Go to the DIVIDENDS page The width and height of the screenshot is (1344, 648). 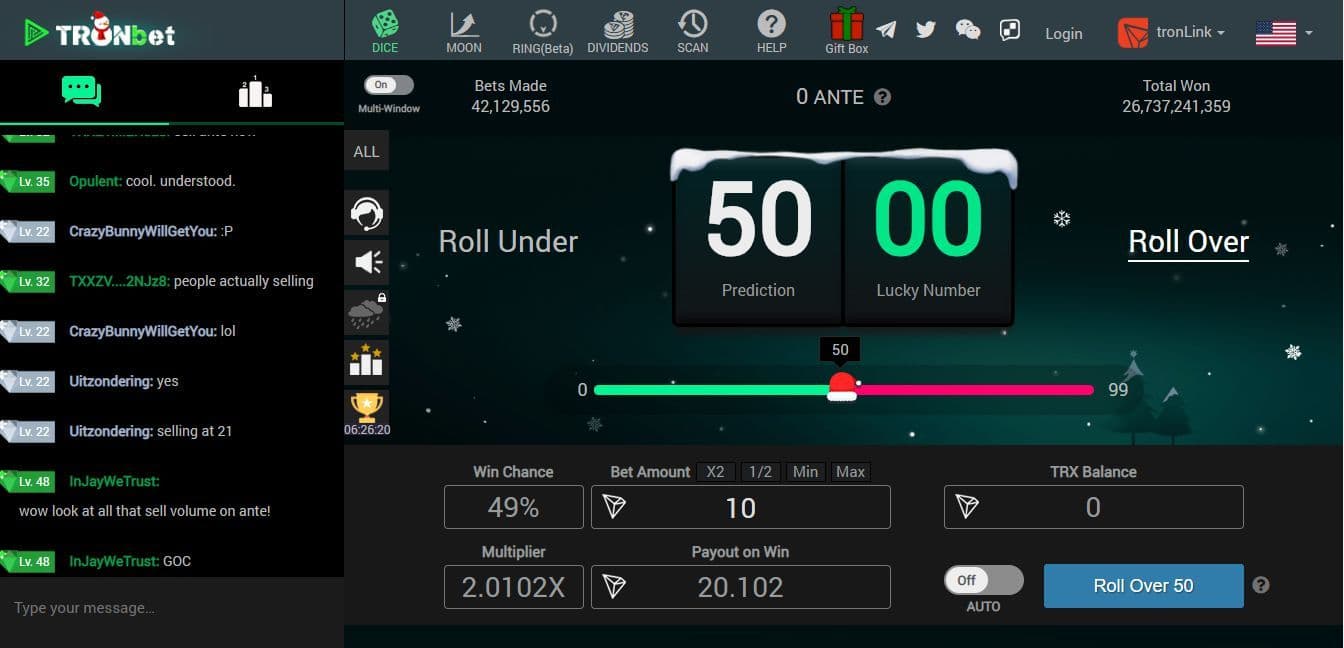[618, 32]
